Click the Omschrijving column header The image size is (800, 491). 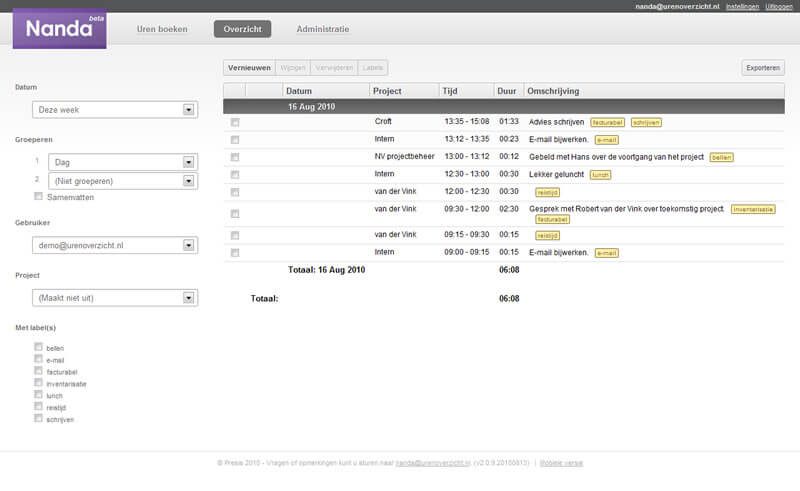coord(654,91)
